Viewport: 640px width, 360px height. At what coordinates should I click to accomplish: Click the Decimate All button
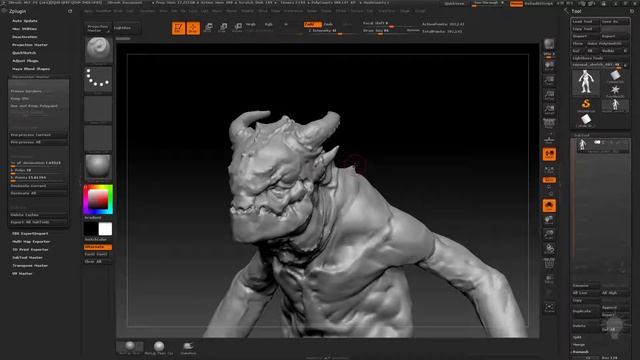pos(38,193)
